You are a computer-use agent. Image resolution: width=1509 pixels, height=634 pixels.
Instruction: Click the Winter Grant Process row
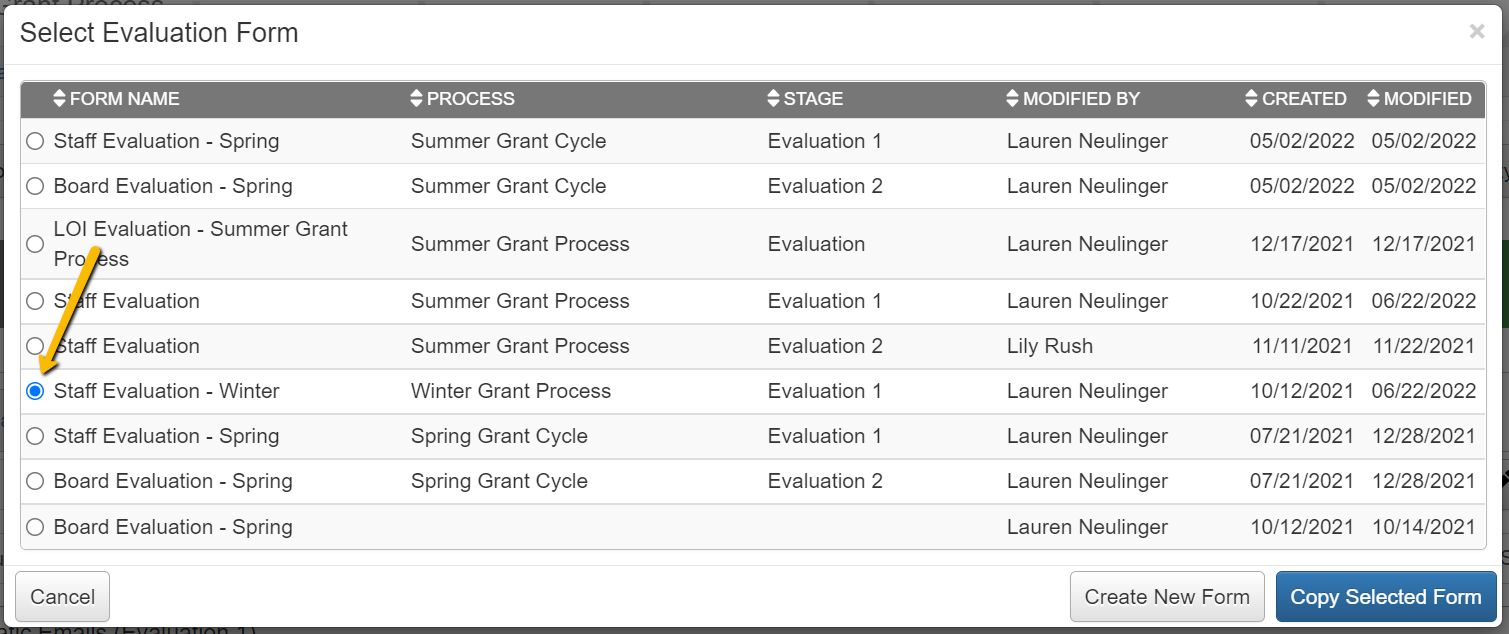pyautogui.click(x=511, y=391)
